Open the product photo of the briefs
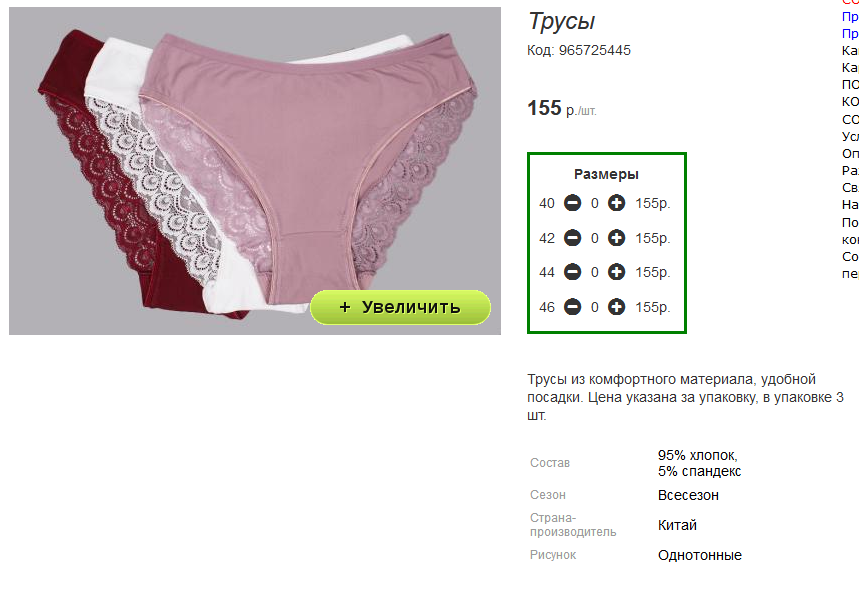The width and height of the screenshot is (859, 591). click(255, 171)
